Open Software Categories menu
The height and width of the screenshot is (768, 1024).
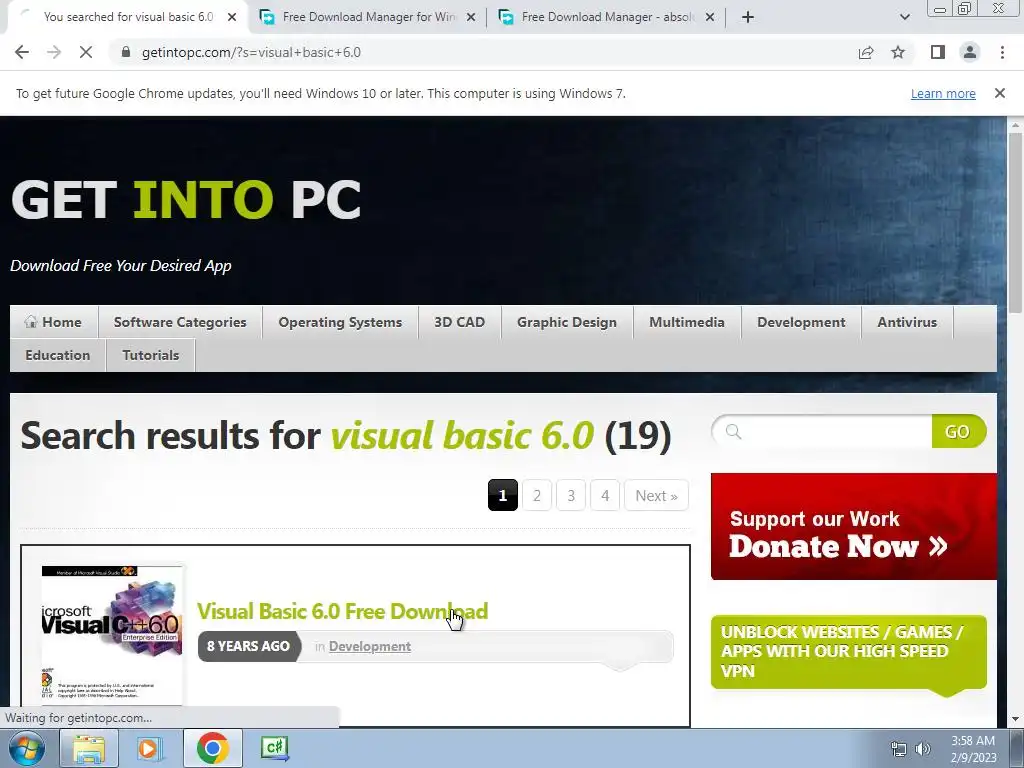pyautogui.click(x=180, y=322)
